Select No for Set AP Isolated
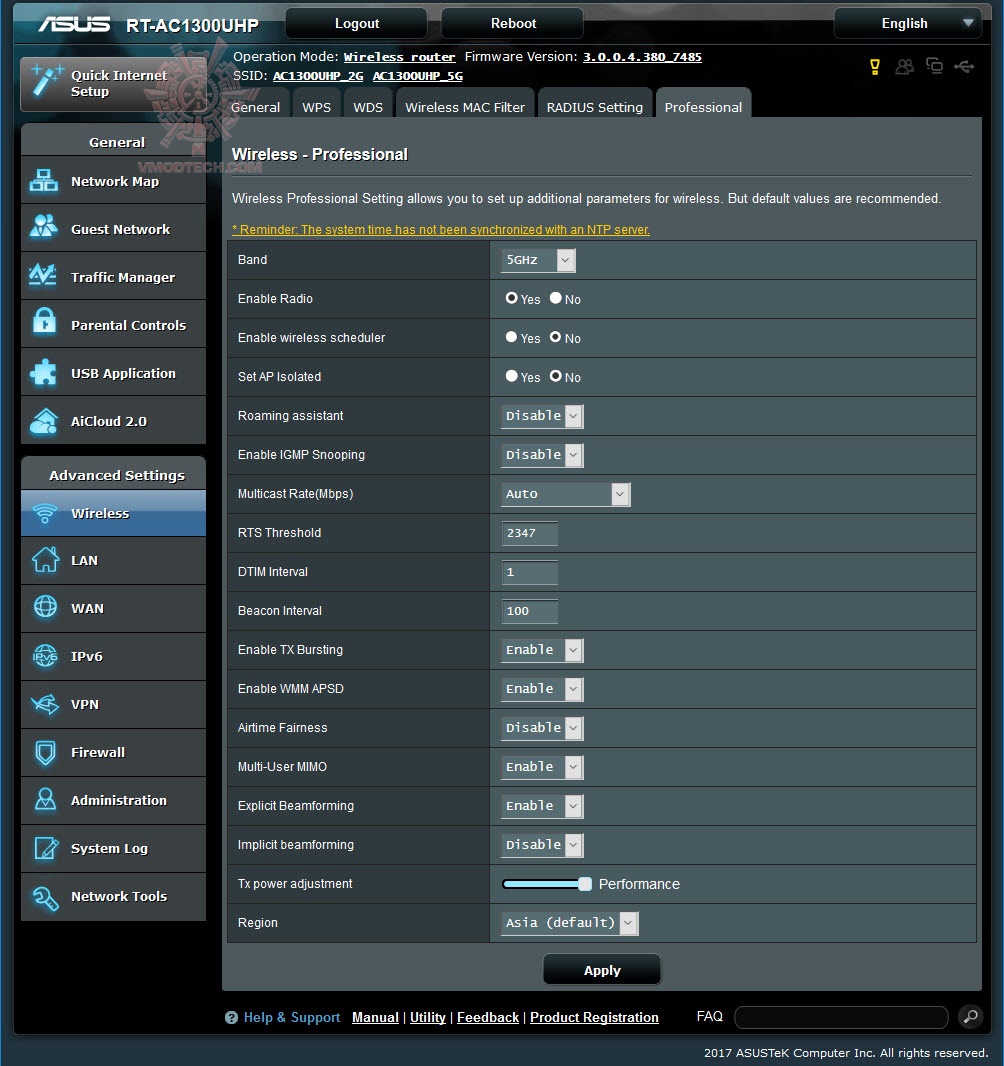Image resolution: width=1004 pixels, height=1066 pixels. click(555, 375)
